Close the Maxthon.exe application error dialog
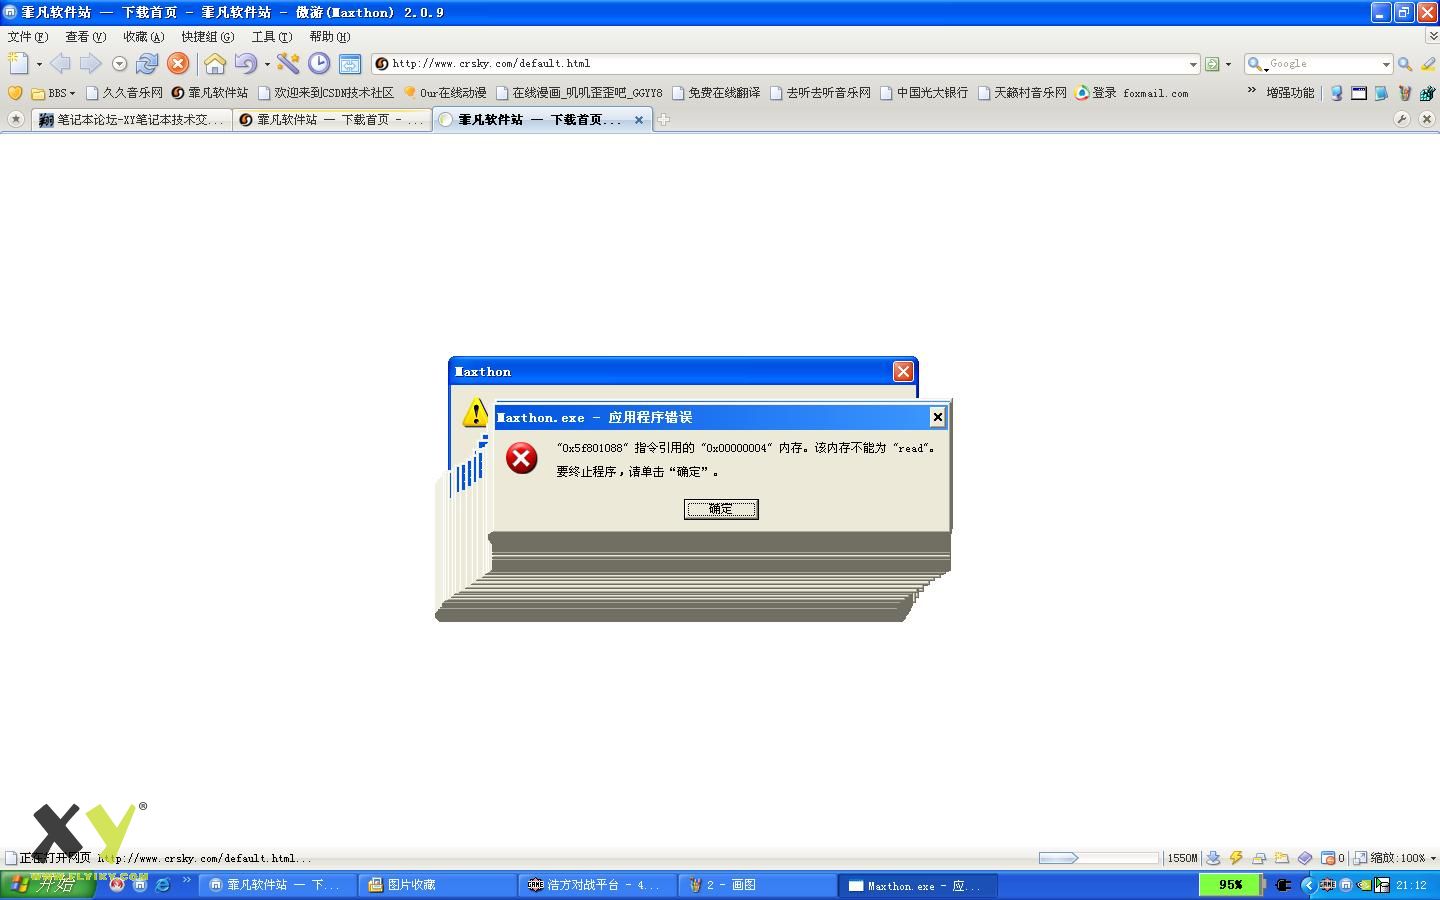Viewport: 1440px width, 900px height. click(x=937, y=417)
